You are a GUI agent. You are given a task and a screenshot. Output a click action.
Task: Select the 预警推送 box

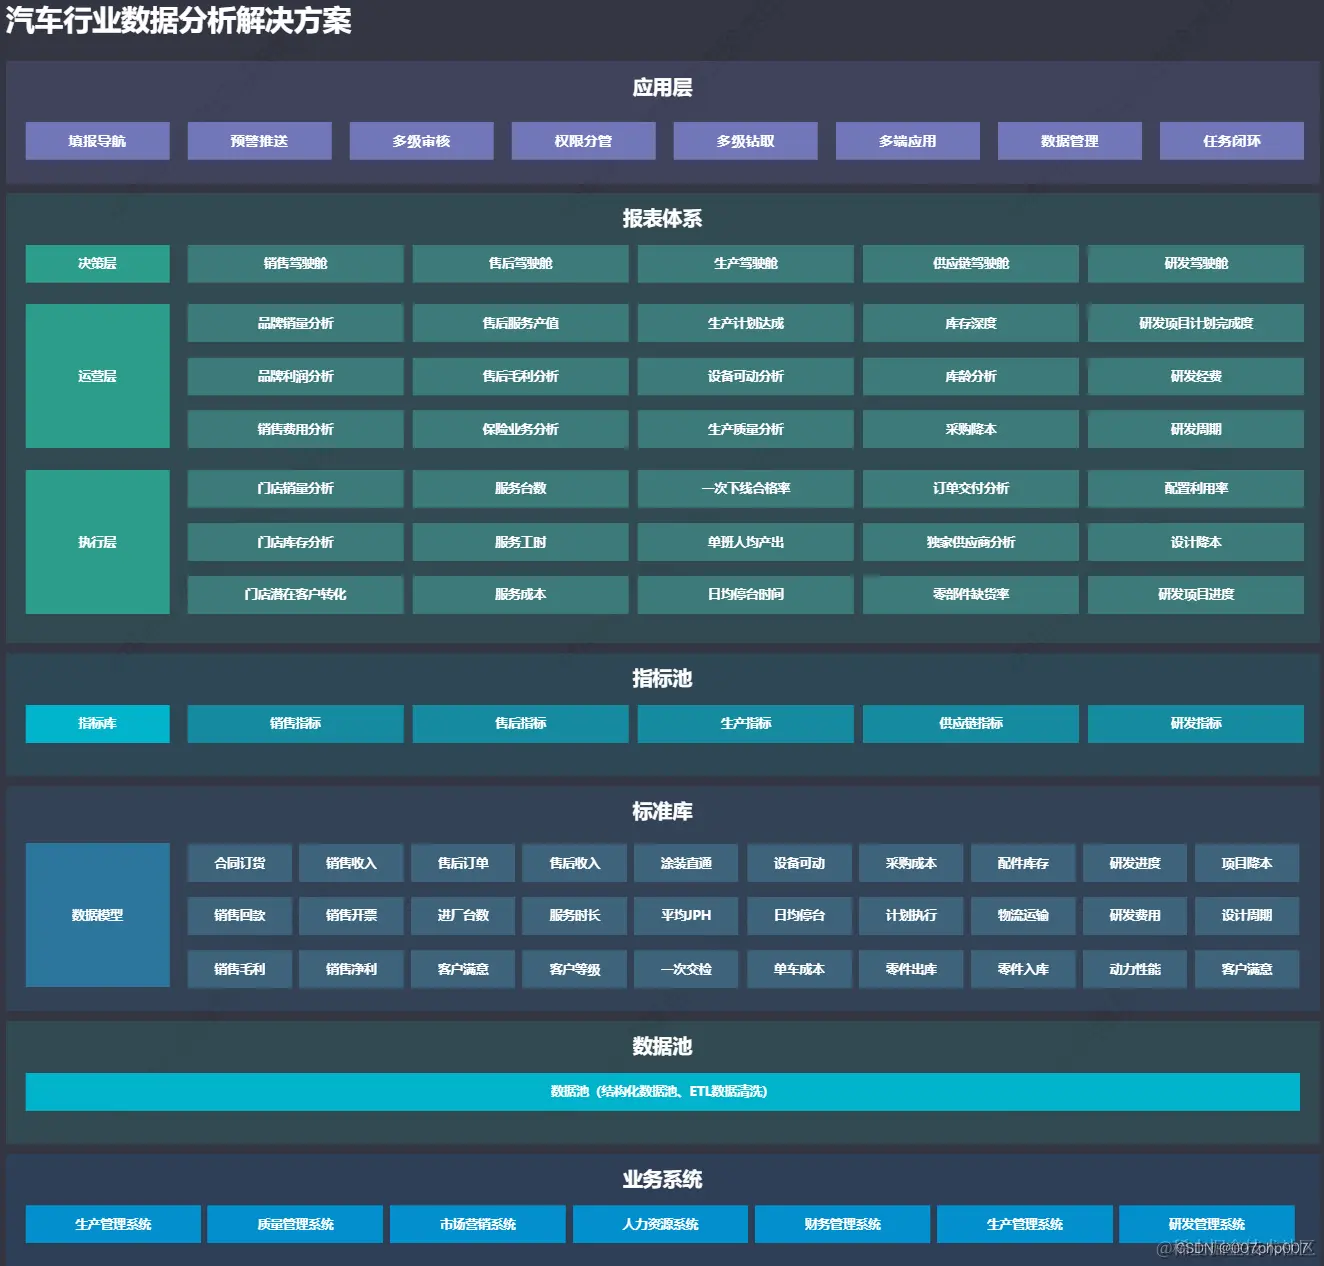click(259, 141)
